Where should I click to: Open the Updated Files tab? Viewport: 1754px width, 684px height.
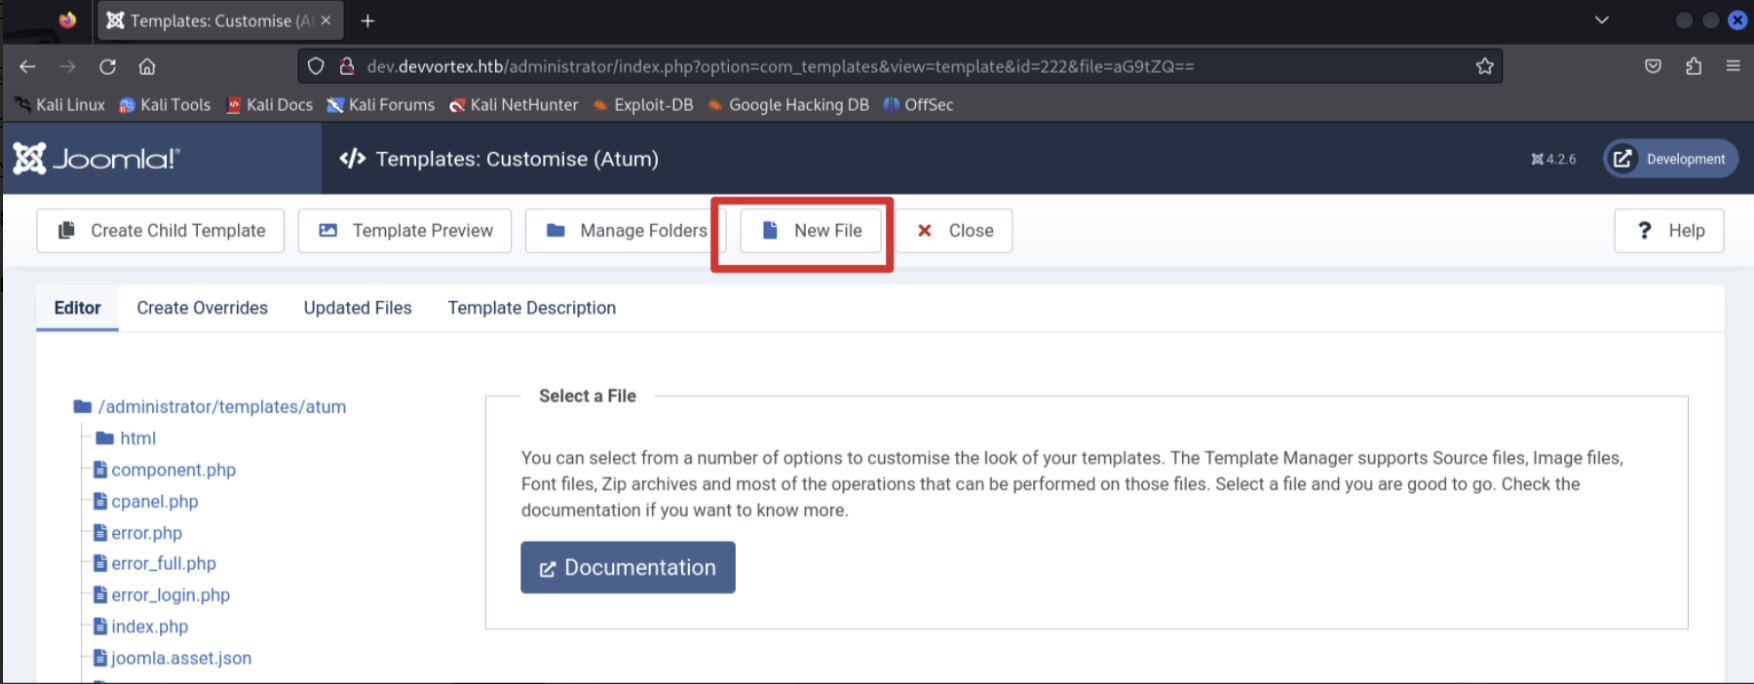(x=357, y=308)
